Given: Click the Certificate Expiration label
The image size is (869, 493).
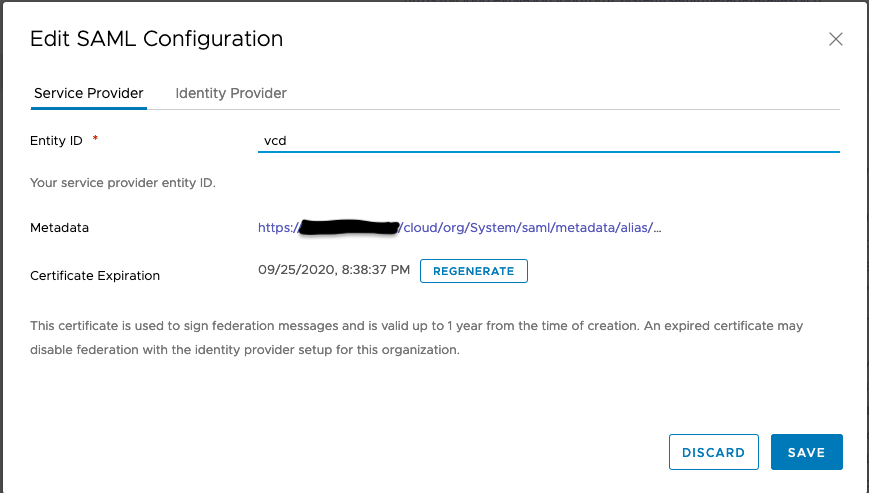Looking at the screenshot, I should click(95, 275).
